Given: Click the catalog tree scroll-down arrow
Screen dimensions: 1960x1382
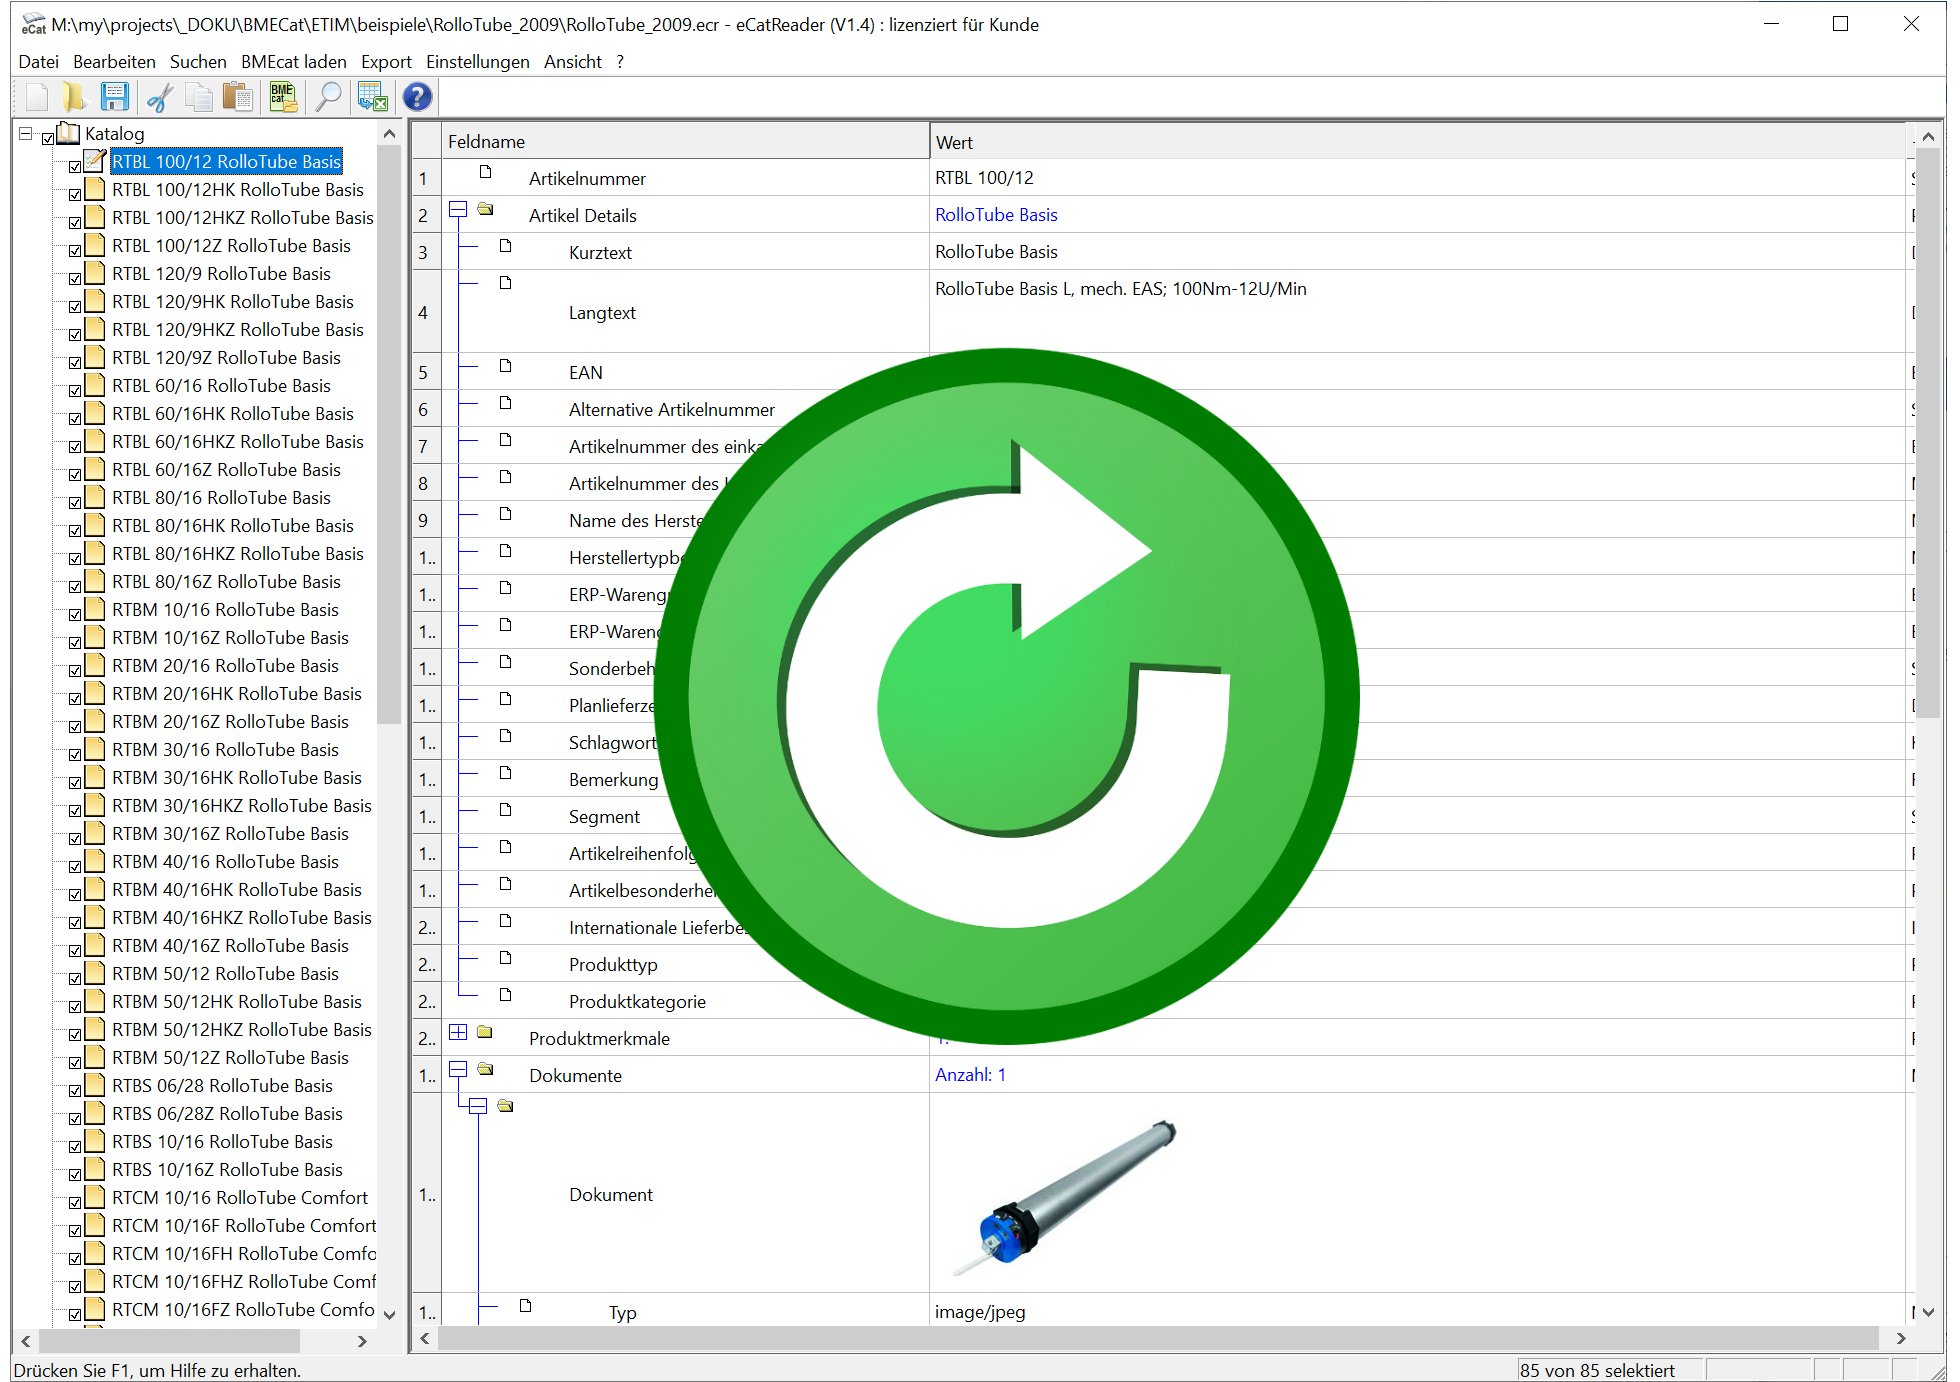Looking at the screenshot, I should (x=390, y=1314).
